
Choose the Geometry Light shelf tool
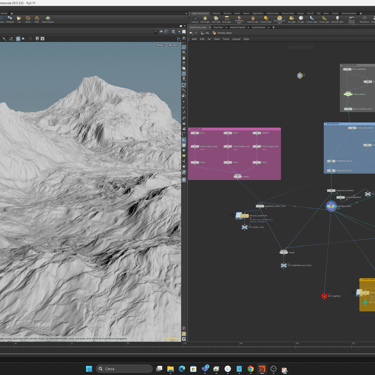(239, 19)
